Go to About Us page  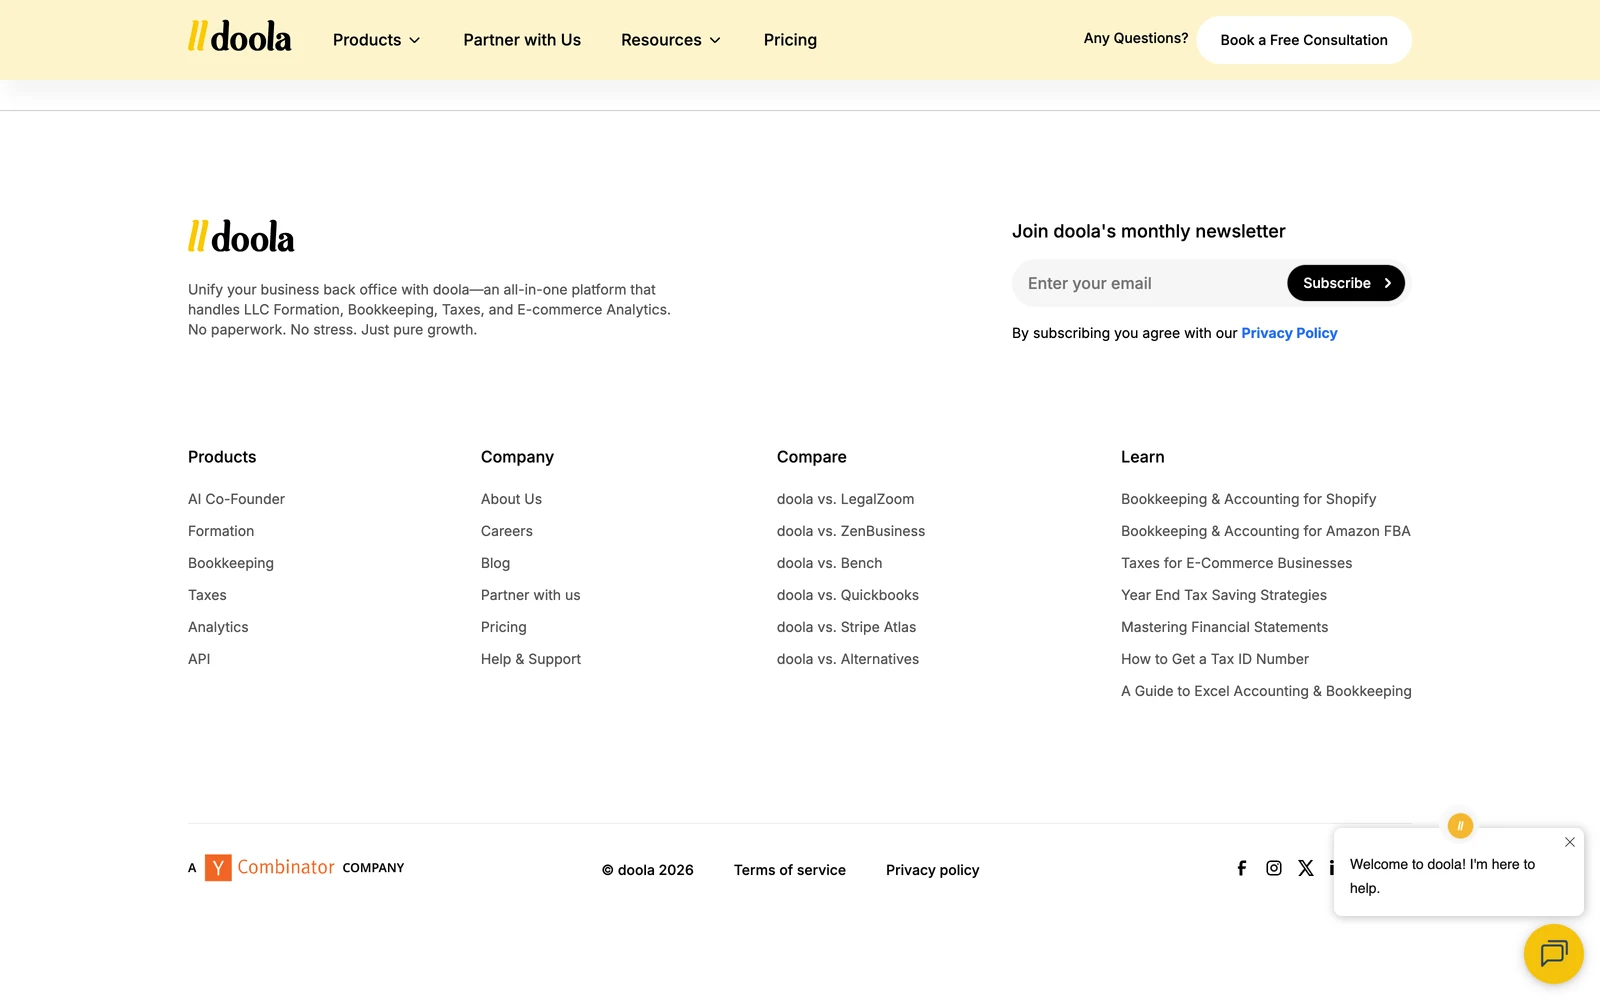(x=511, y=499)
